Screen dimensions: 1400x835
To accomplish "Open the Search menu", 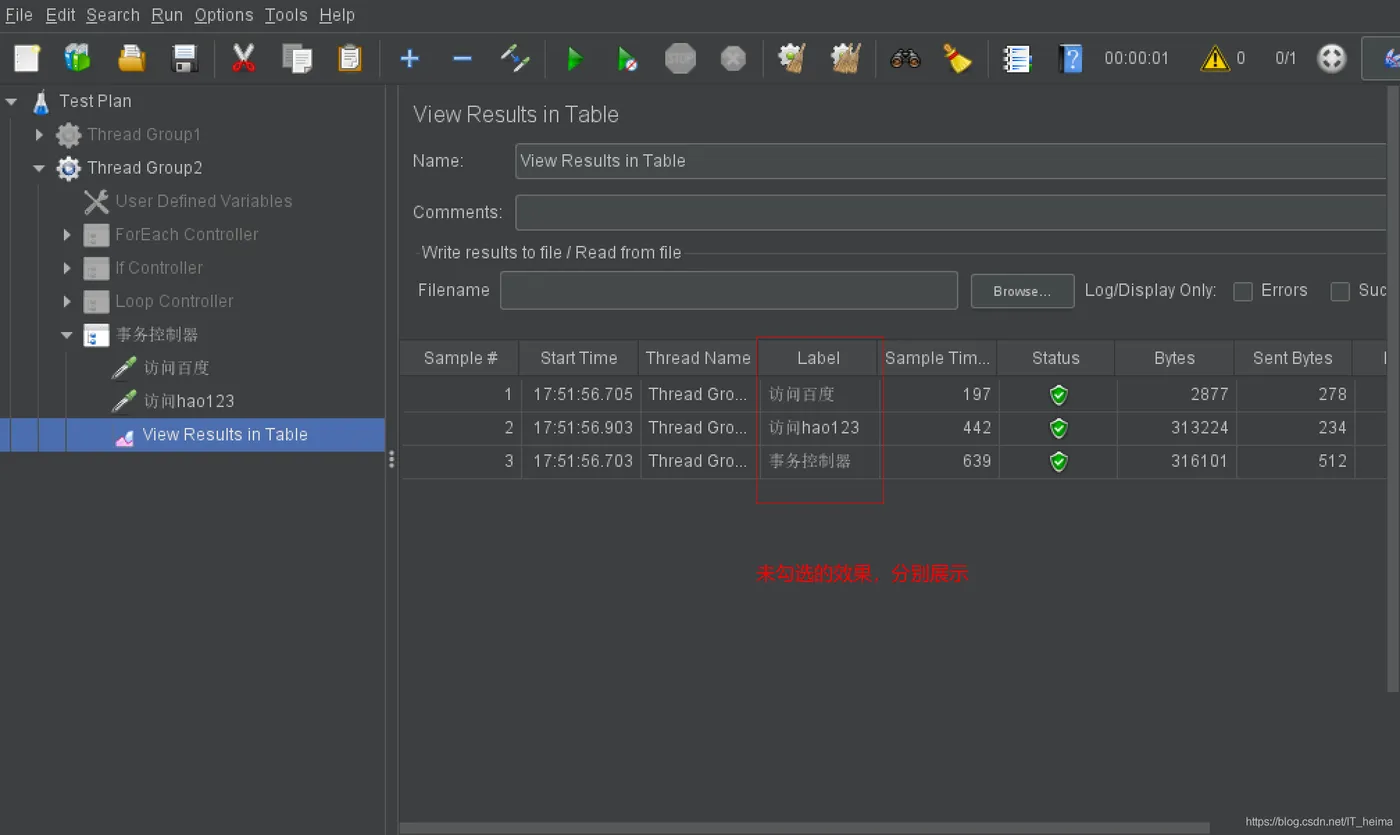I will 113,15.
